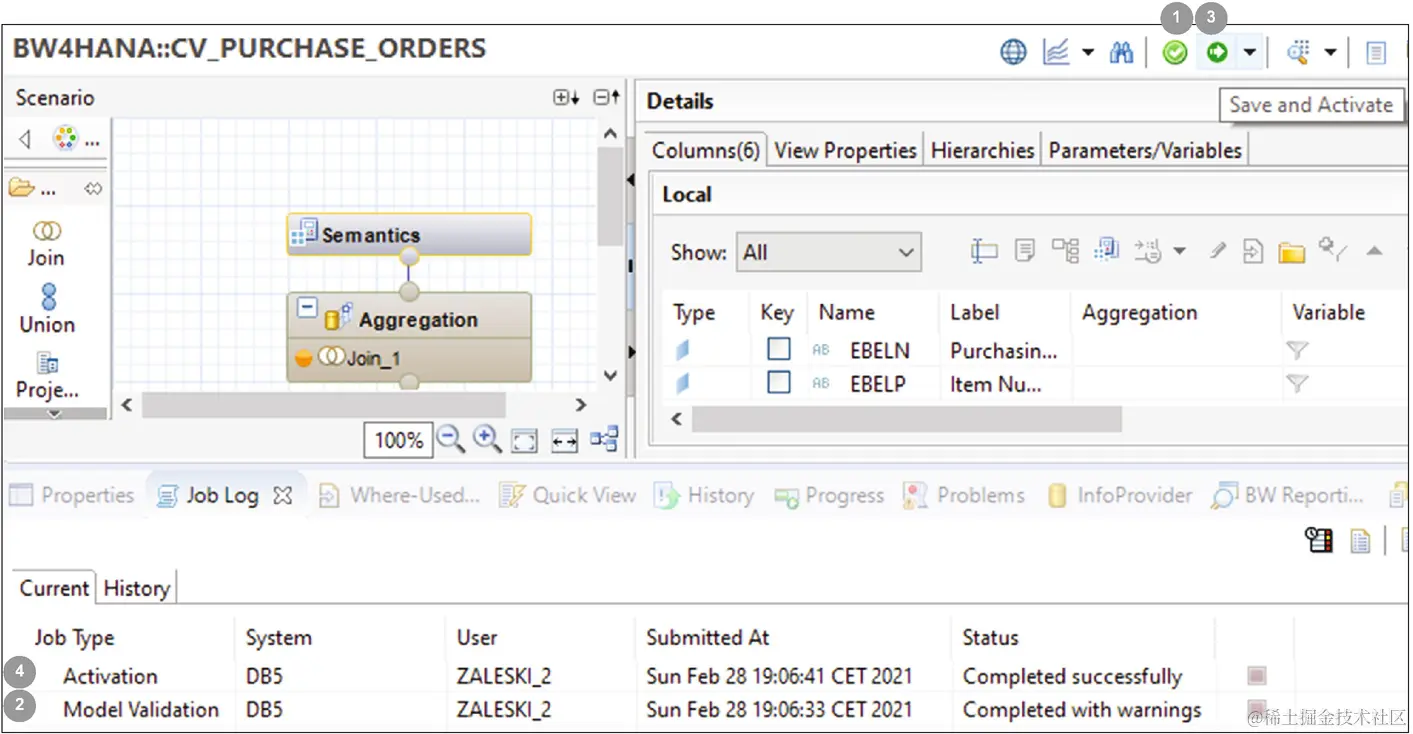Select the Columns(6) tab
This screenshot has width=1413, height=734.
(x=706, y=150)
